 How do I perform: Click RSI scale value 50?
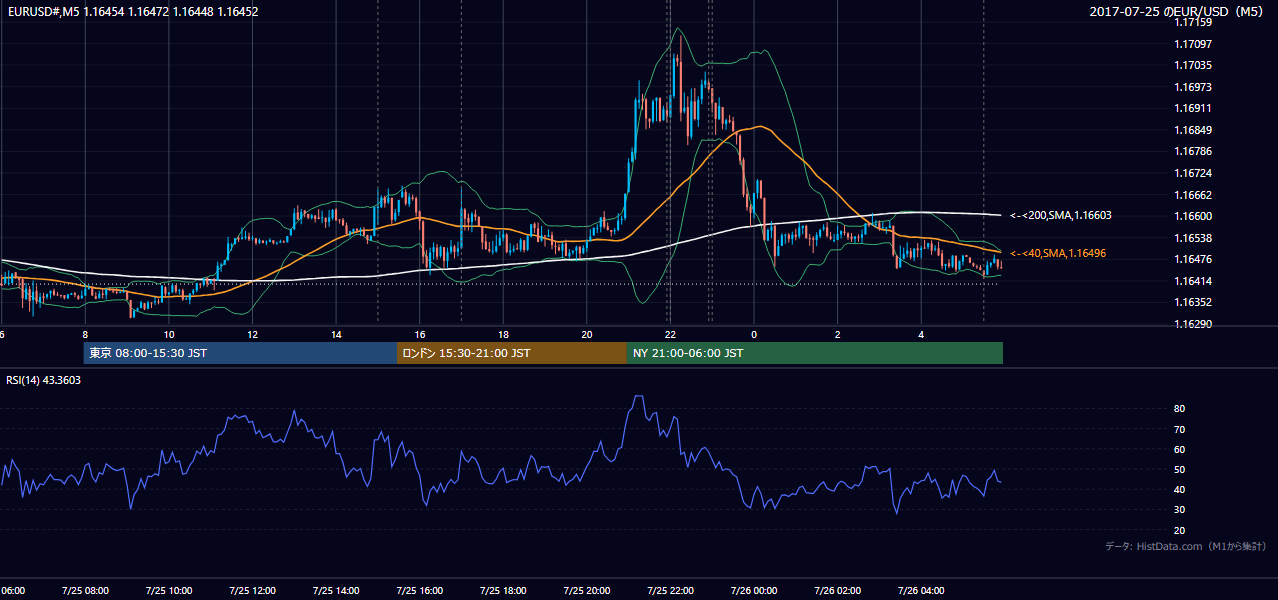point(1180,469)
